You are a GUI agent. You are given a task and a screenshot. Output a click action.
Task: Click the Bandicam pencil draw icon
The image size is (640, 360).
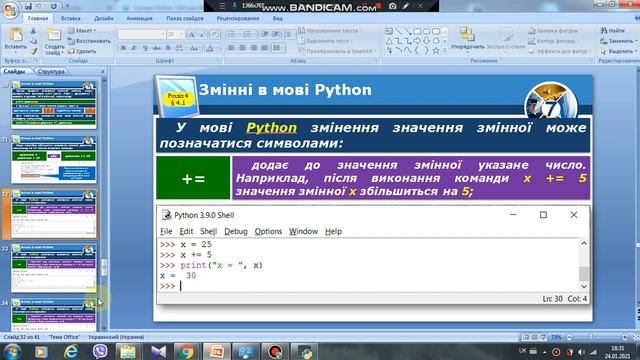pyautogui.click(x=406, y=6)
